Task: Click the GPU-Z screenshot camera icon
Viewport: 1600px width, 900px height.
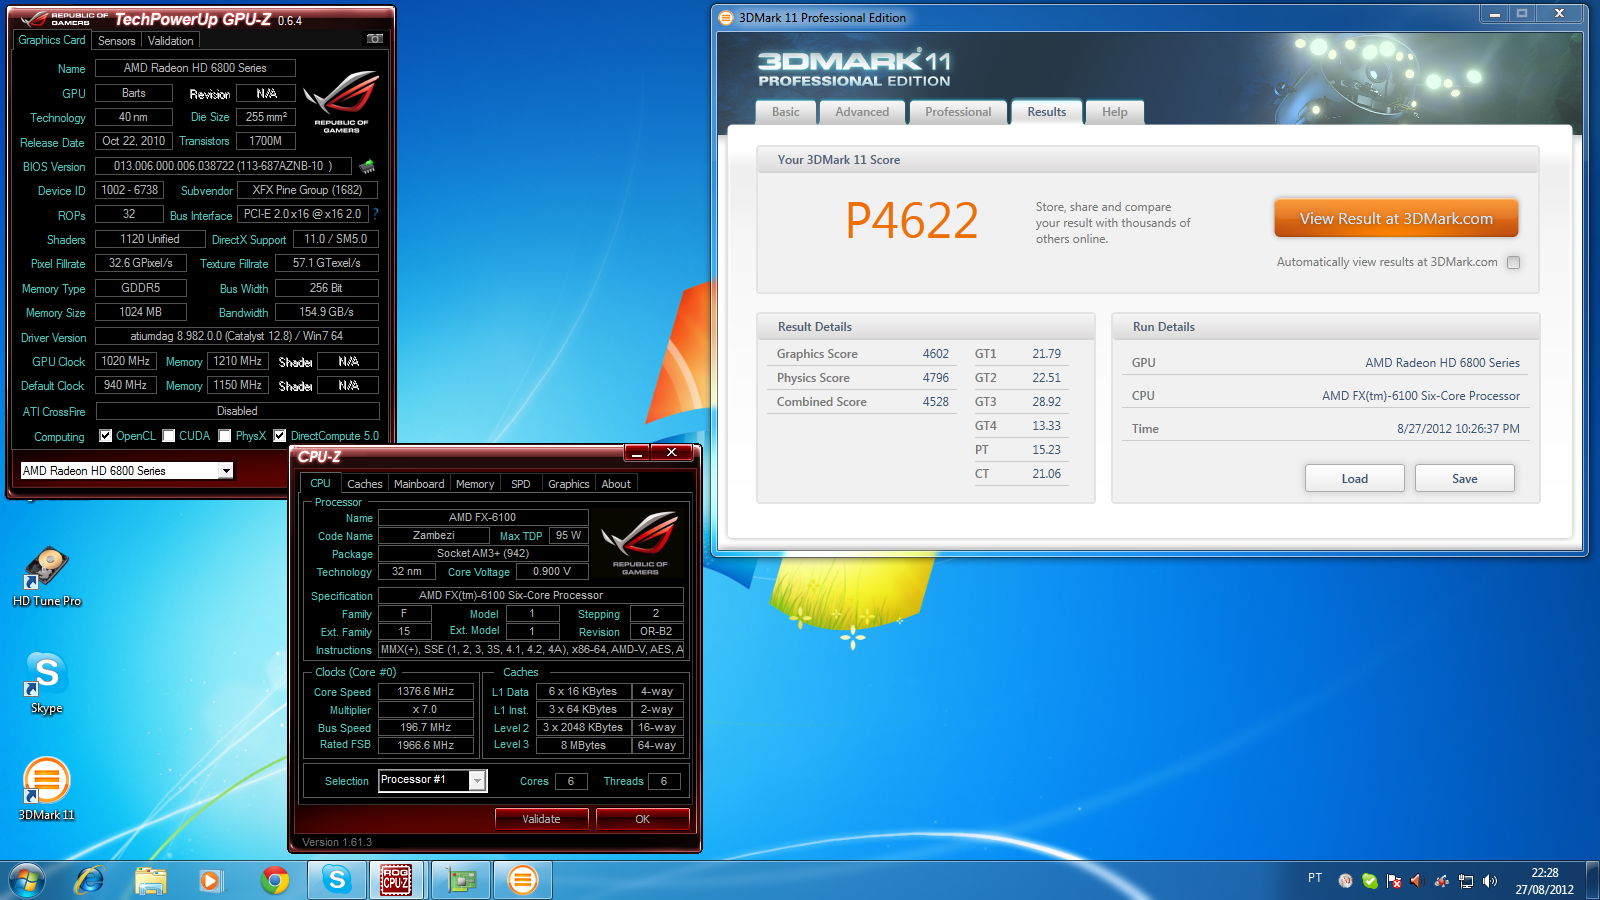Action: [375, 39]
